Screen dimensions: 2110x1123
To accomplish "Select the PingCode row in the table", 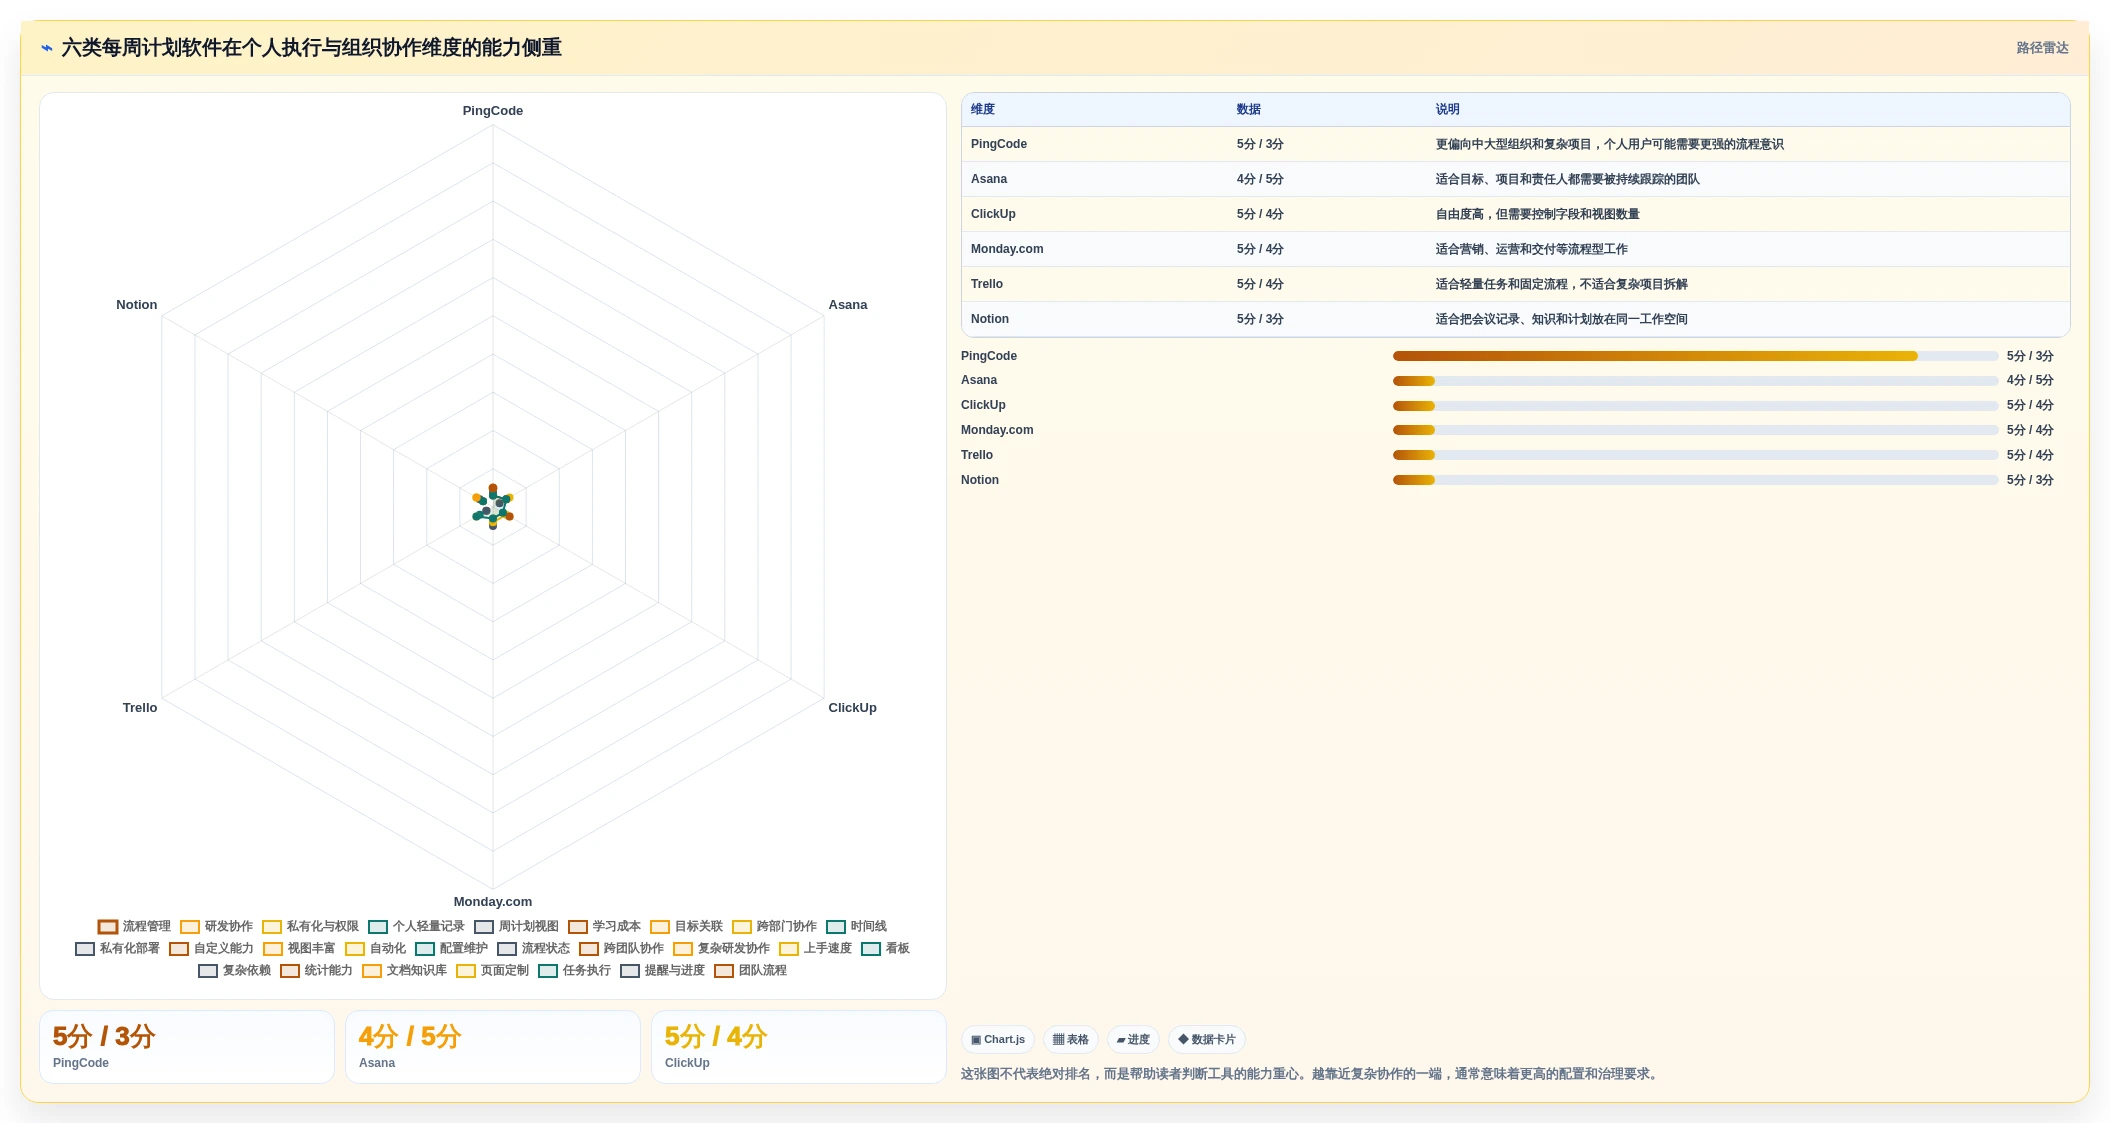I will pos(1515,144).
